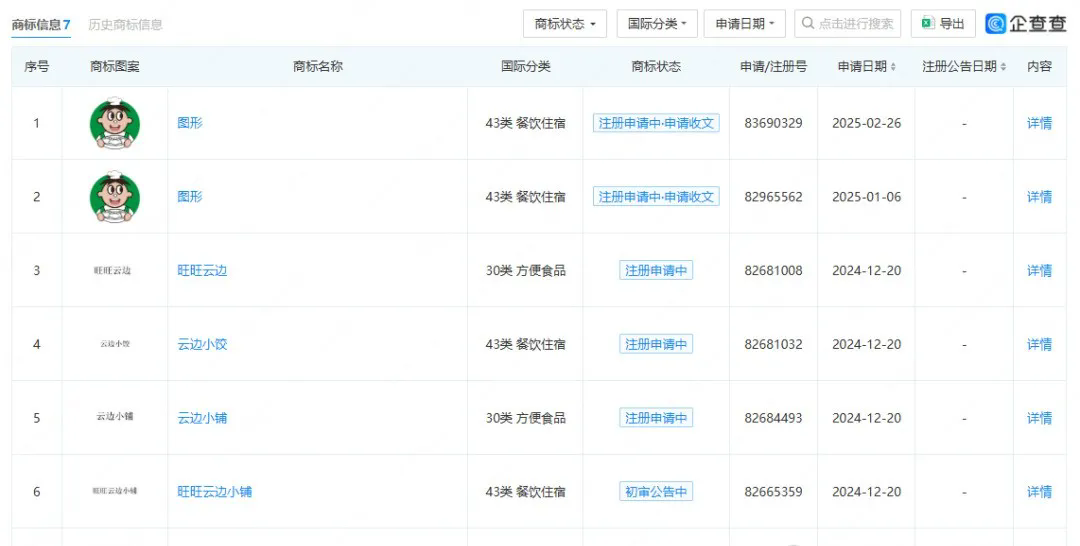Expand the 商标状态 filter dropdown
Image resolution: width=1080 pixels, height=546 pixels.
point(564,23)
